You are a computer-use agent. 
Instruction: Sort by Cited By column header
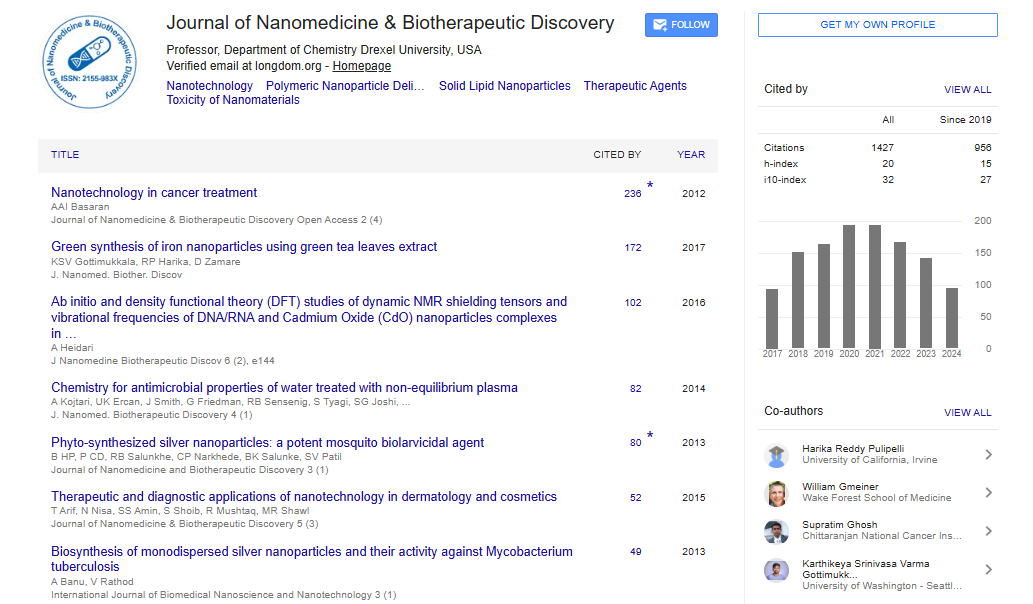[617, 155]
